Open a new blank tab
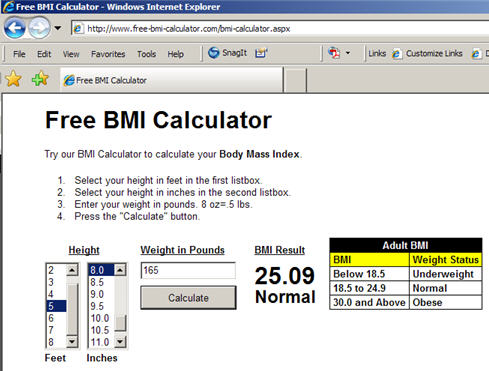 pos(295,80)
